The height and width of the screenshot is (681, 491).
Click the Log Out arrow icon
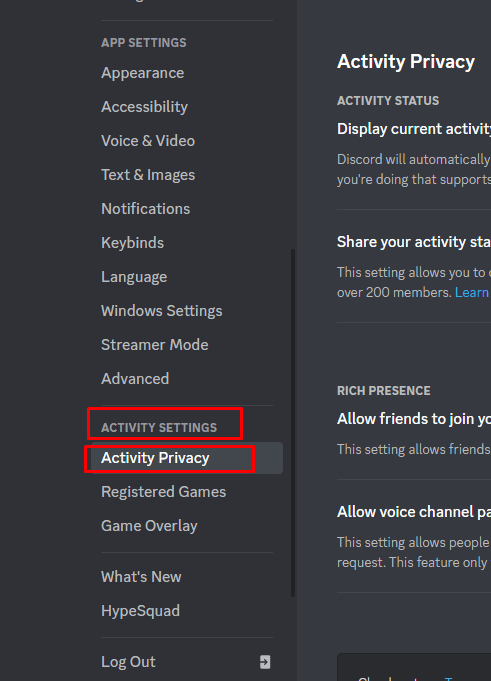(x=265, y=662)
